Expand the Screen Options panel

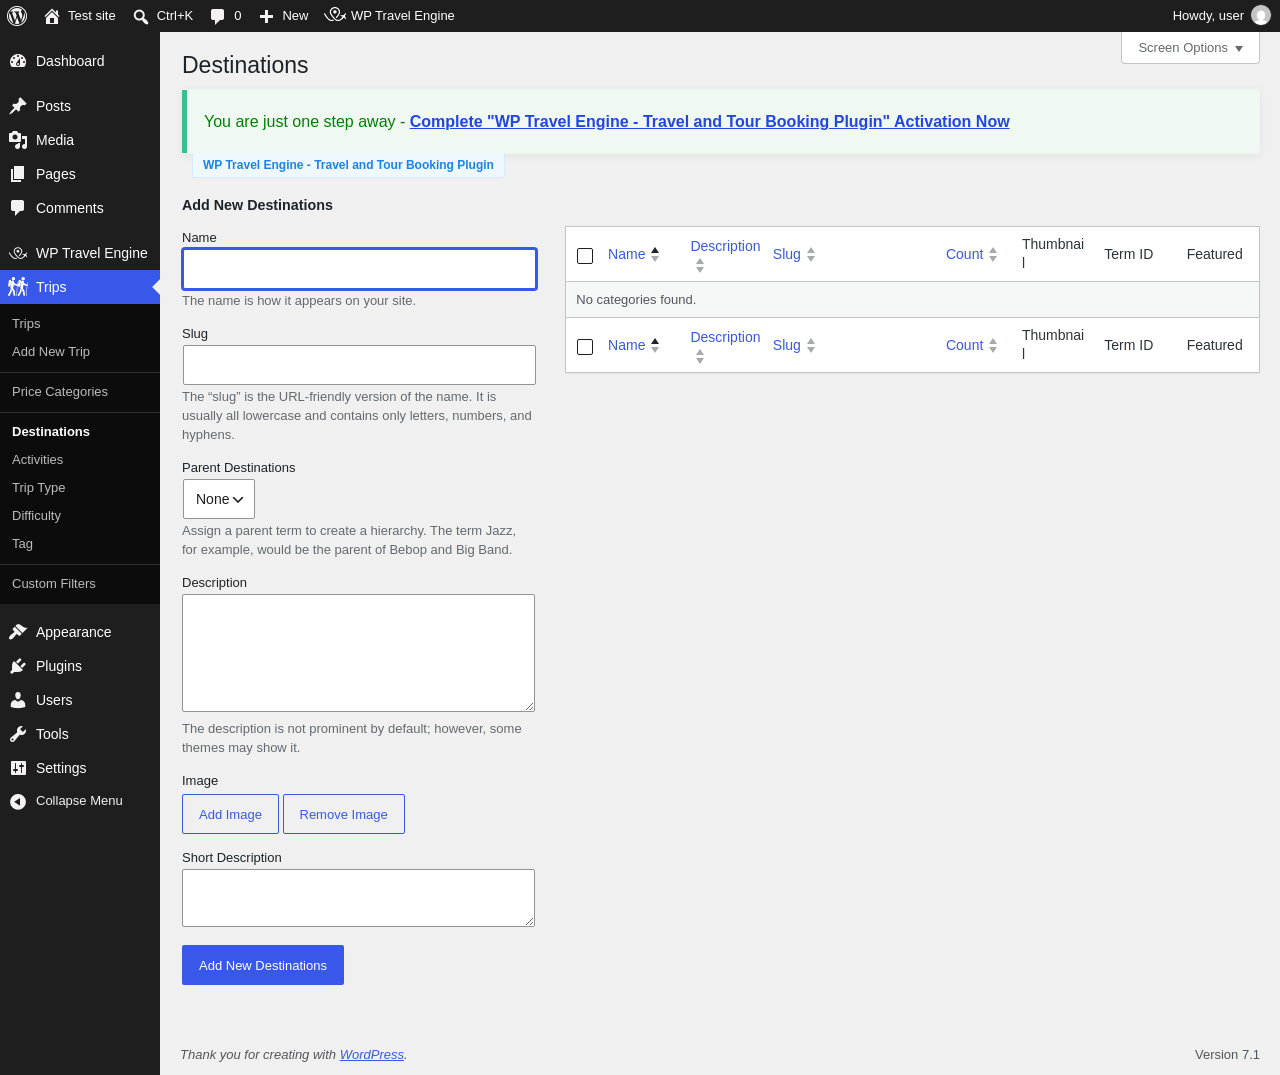(1190, 48)
